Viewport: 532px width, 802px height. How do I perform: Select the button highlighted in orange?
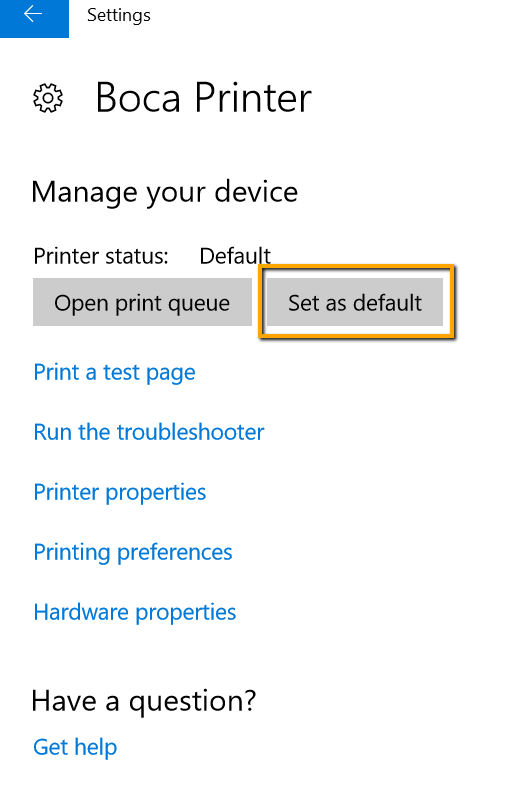(x=355, y=302)
